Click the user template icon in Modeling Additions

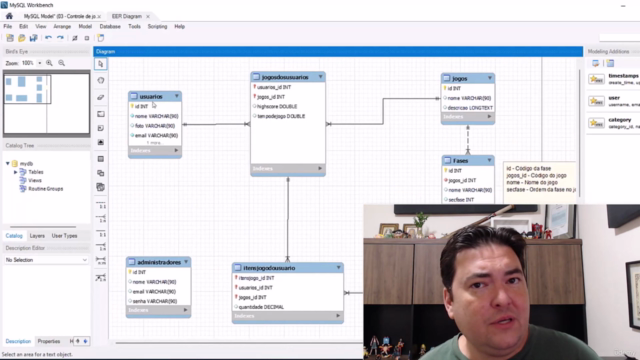coord(596,101)
